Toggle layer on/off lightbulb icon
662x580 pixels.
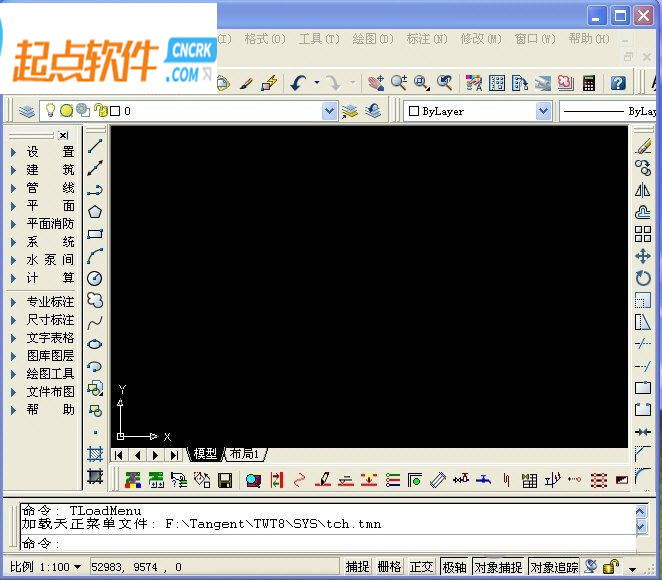[x=50, y=110]
